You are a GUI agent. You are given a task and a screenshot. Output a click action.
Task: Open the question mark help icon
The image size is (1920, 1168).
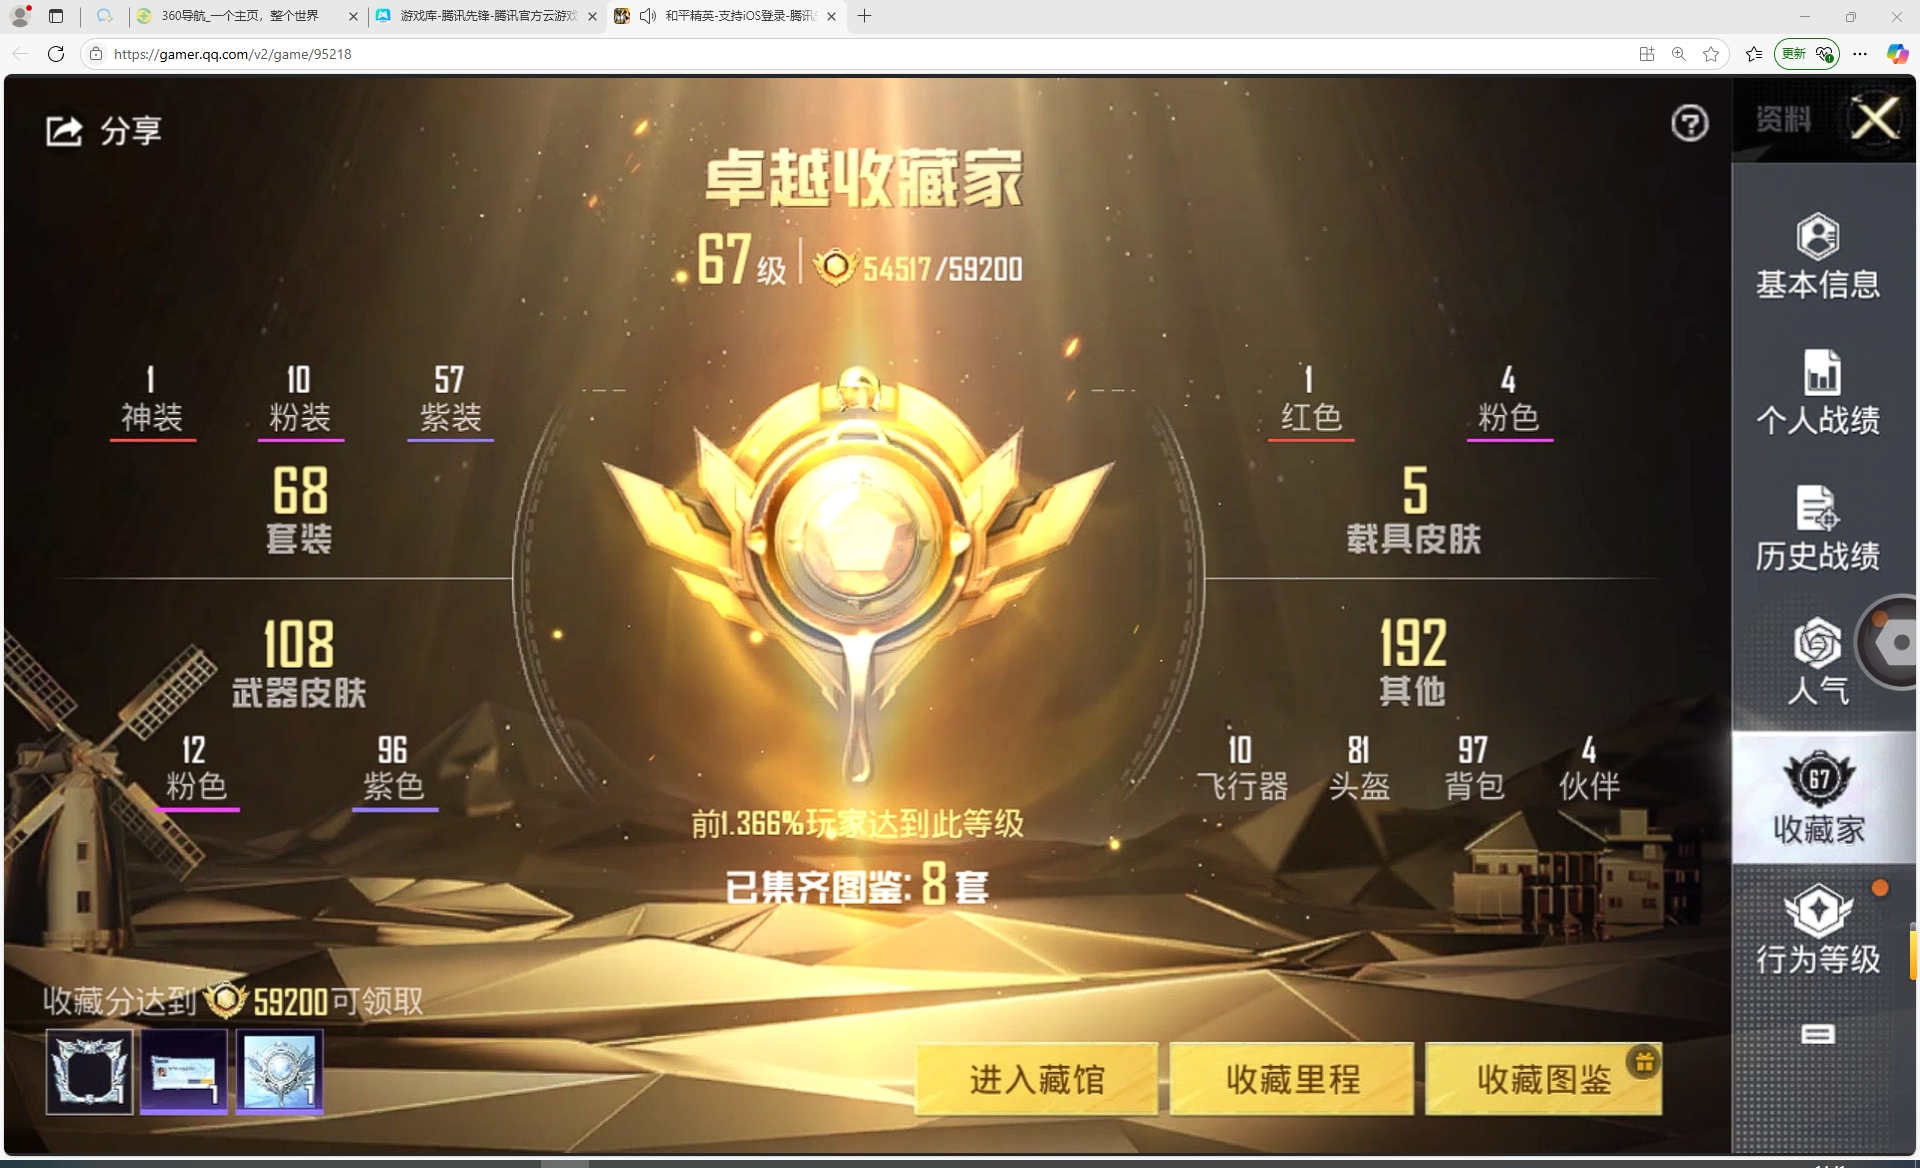tap(1689, 123)
